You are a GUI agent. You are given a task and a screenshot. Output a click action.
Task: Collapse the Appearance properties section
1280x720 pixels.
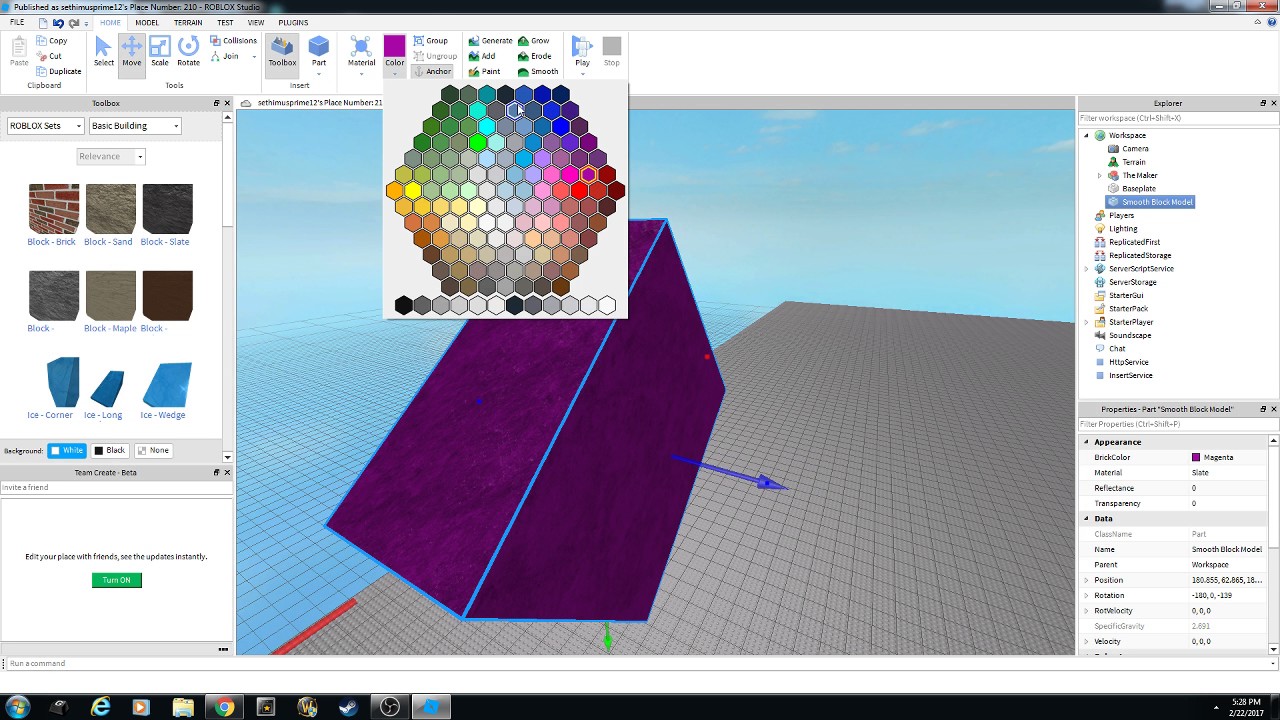tap(1087, 442)
